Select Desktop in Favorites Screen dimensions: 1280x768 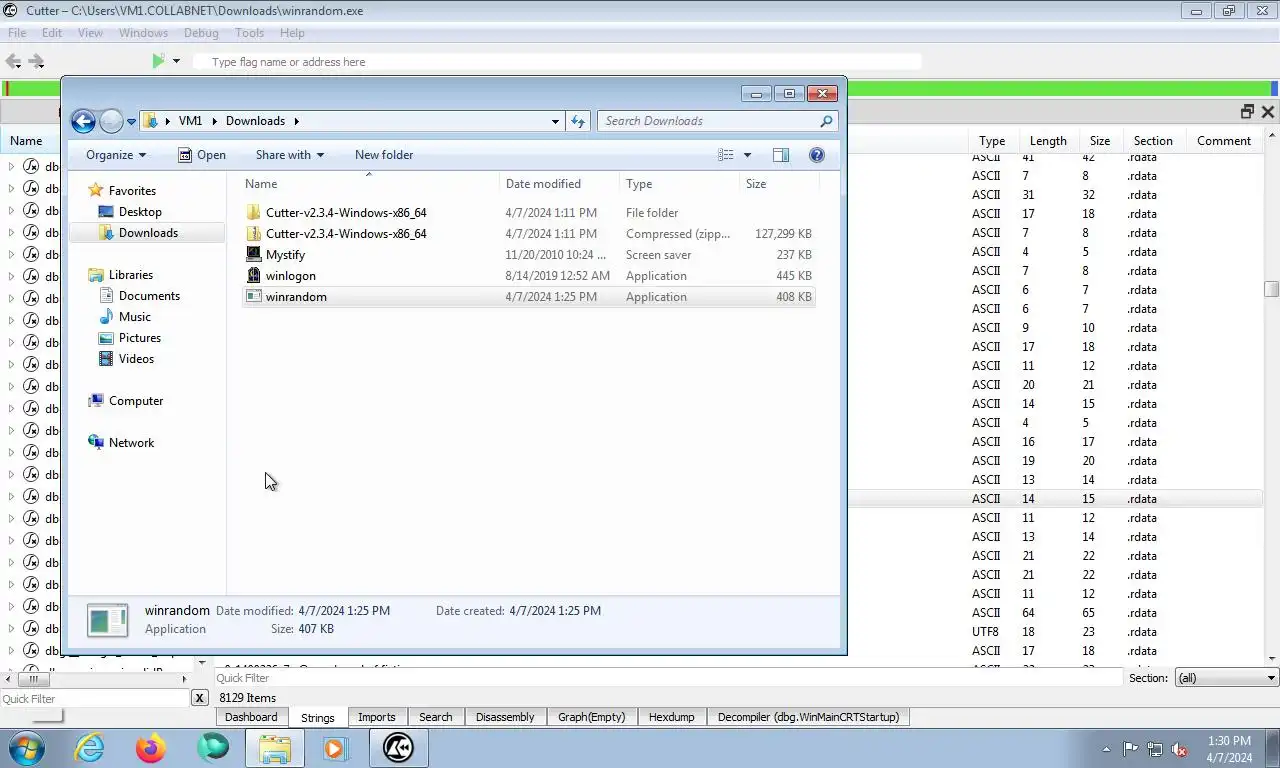point(140,212)
